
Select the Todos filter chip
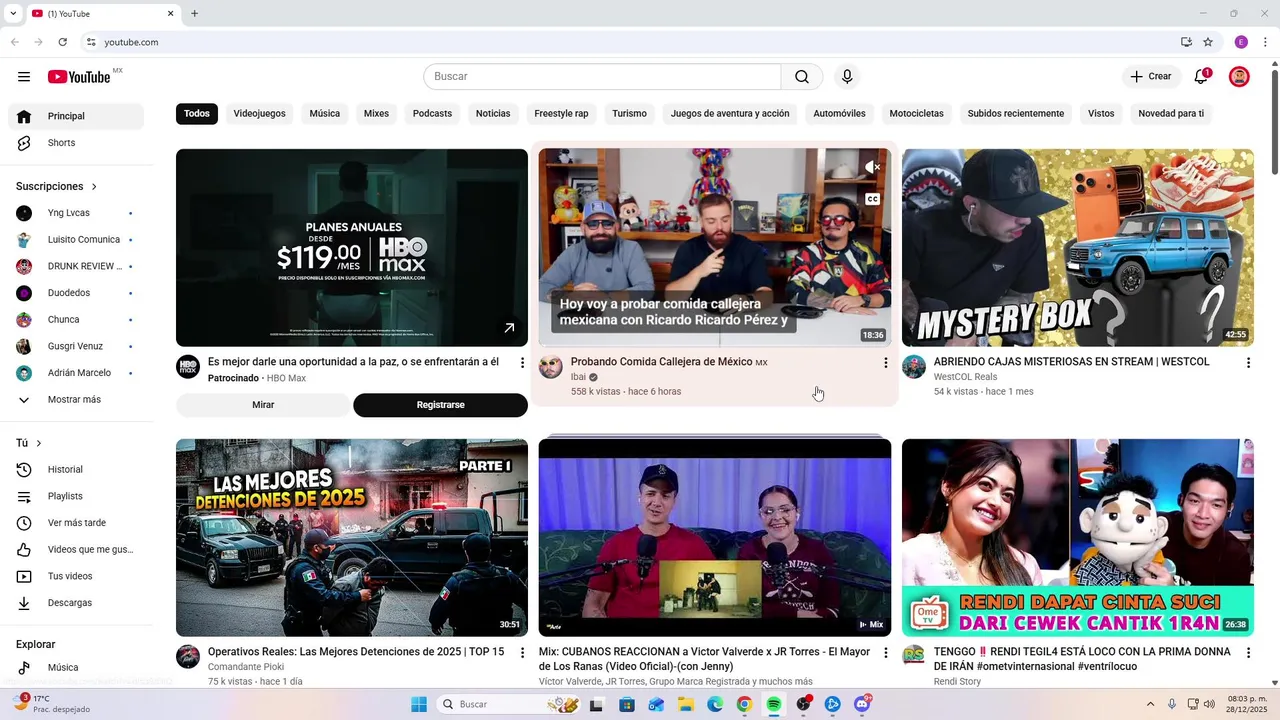tap(197, 114)
